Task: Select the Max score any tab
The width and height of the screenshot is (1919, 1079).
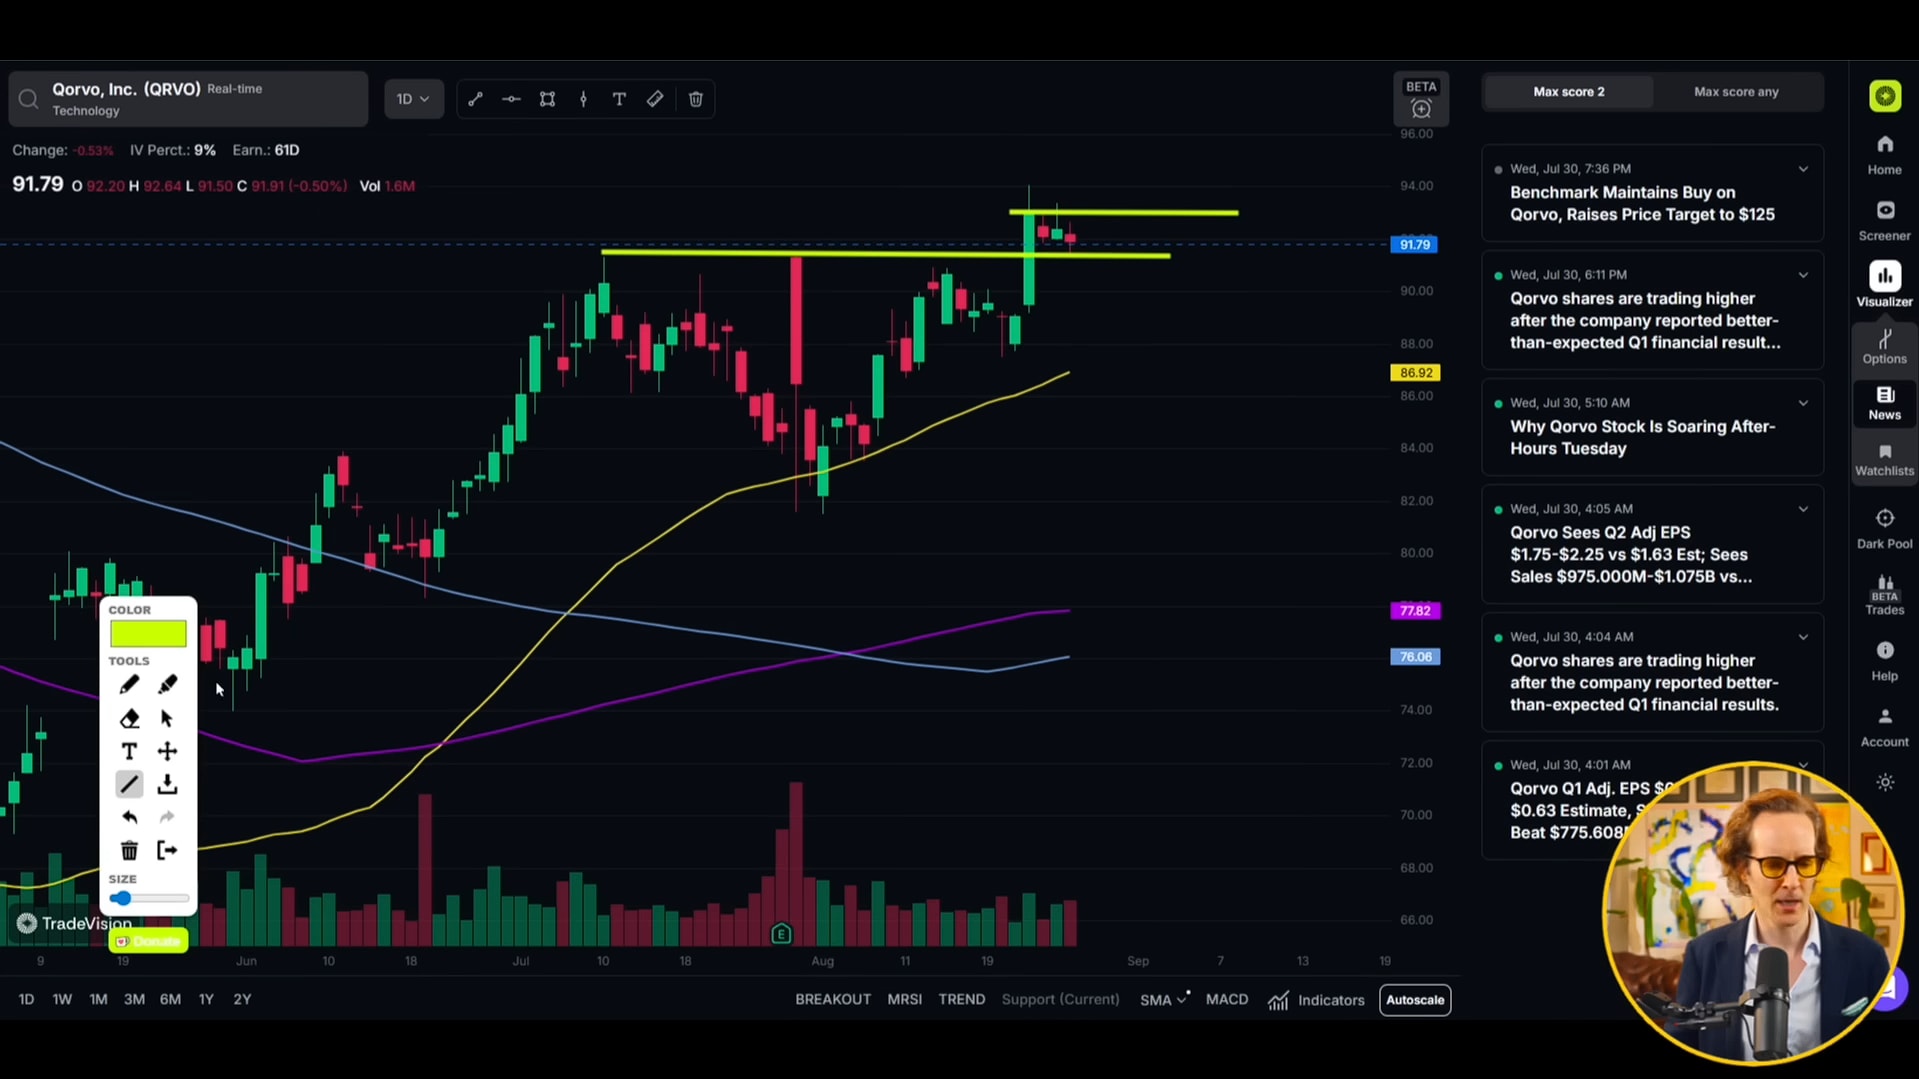Action: coord(1736,92)
